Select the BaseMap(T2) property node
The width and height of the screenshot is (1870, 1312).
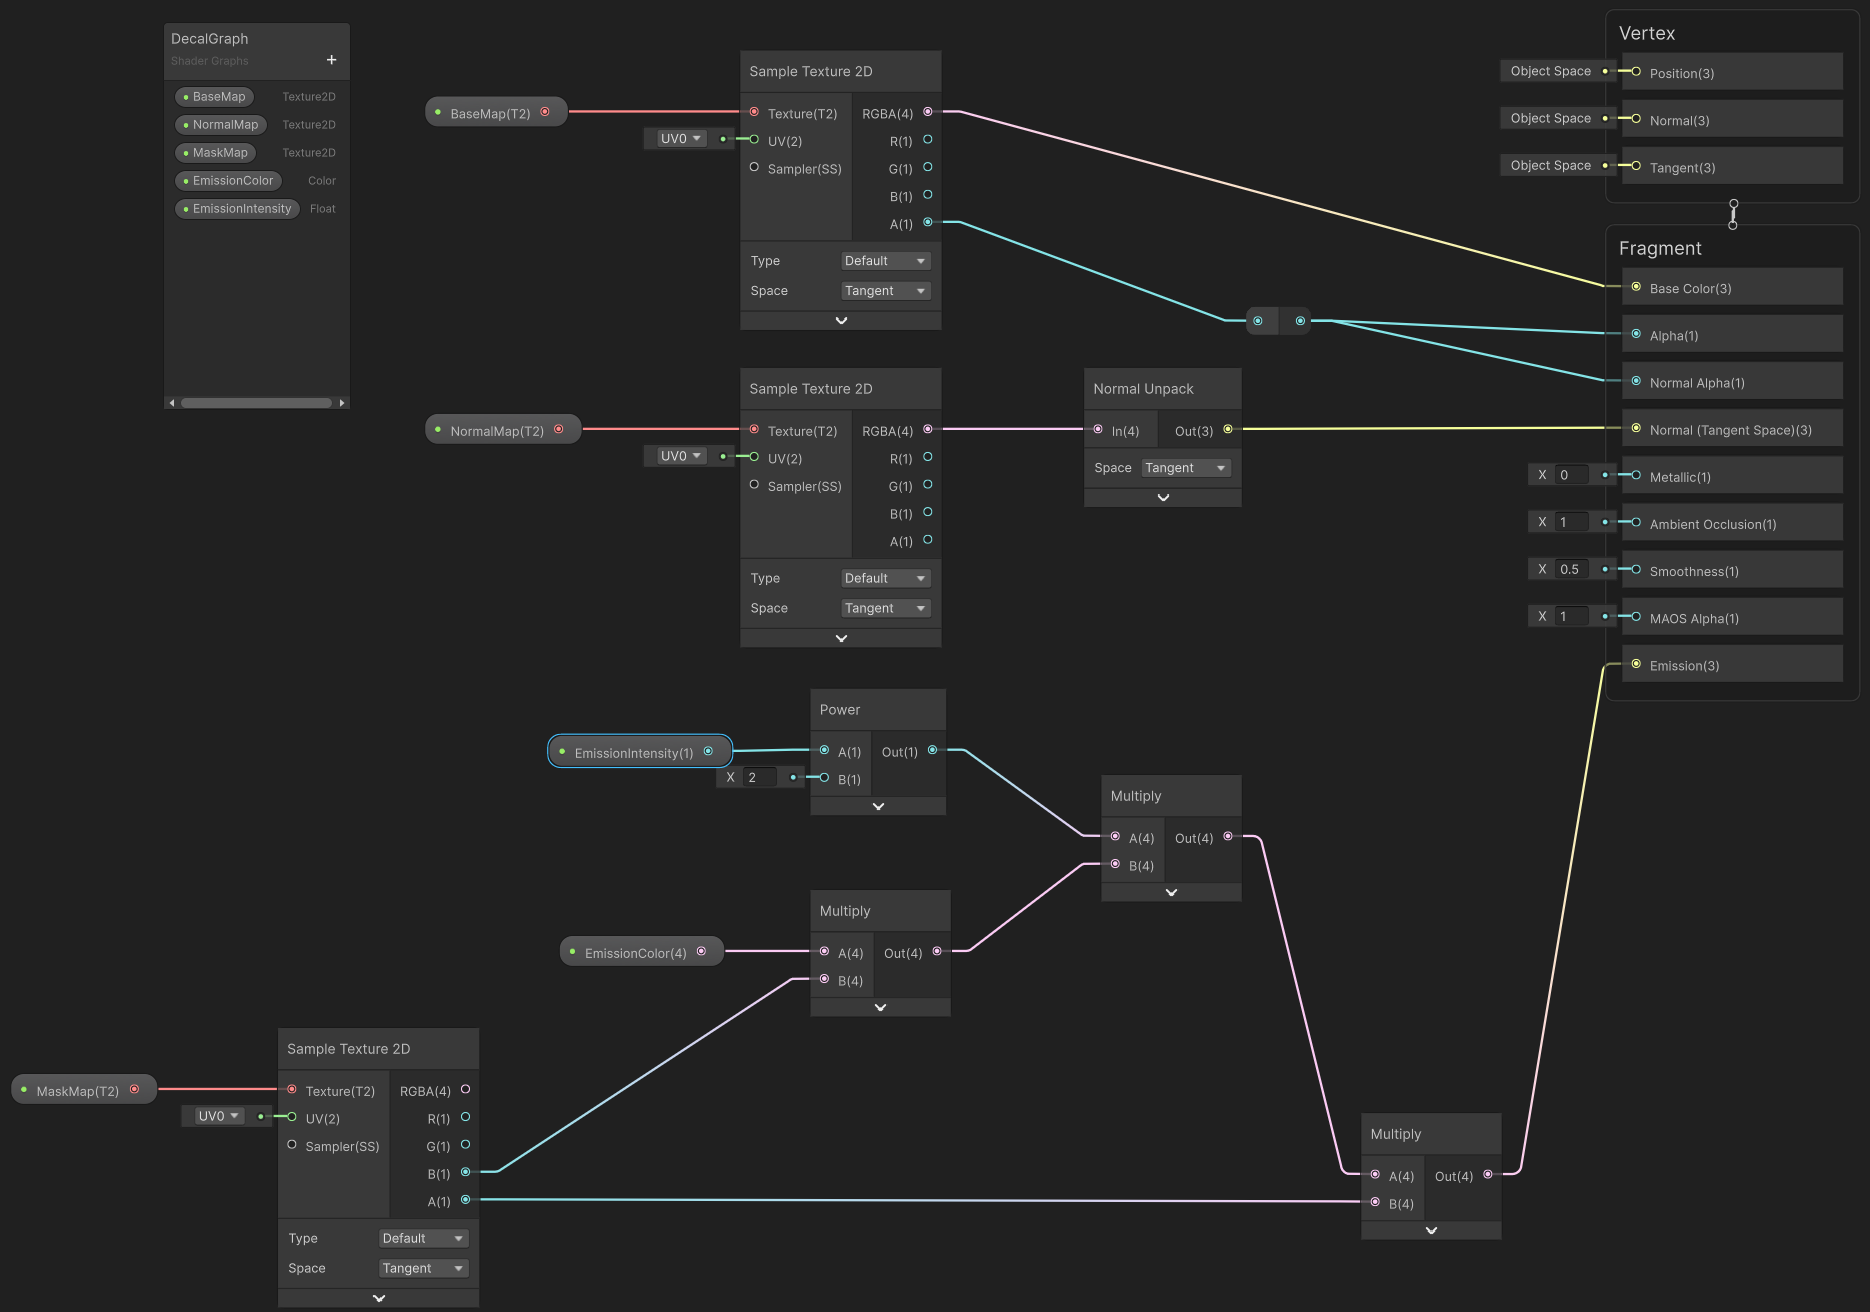pos(496,112)
